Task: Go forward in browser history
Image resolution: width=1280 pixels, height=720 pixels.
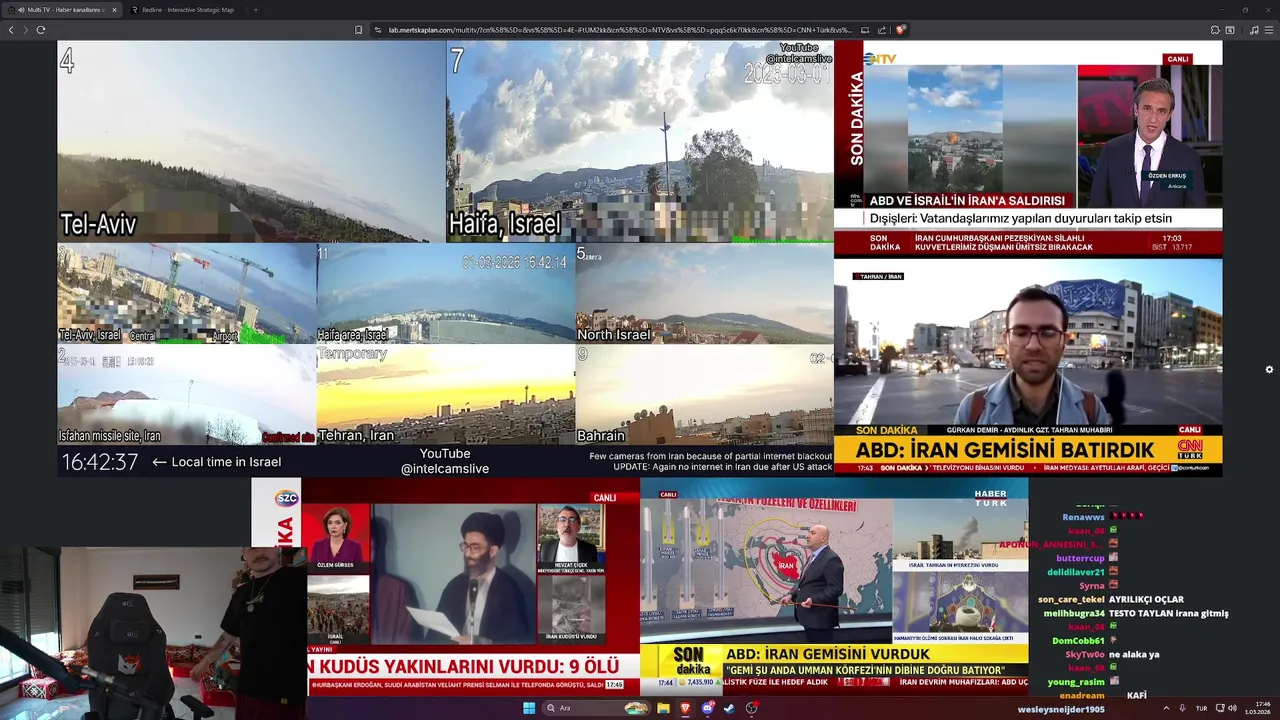Action: click(26, 30)
